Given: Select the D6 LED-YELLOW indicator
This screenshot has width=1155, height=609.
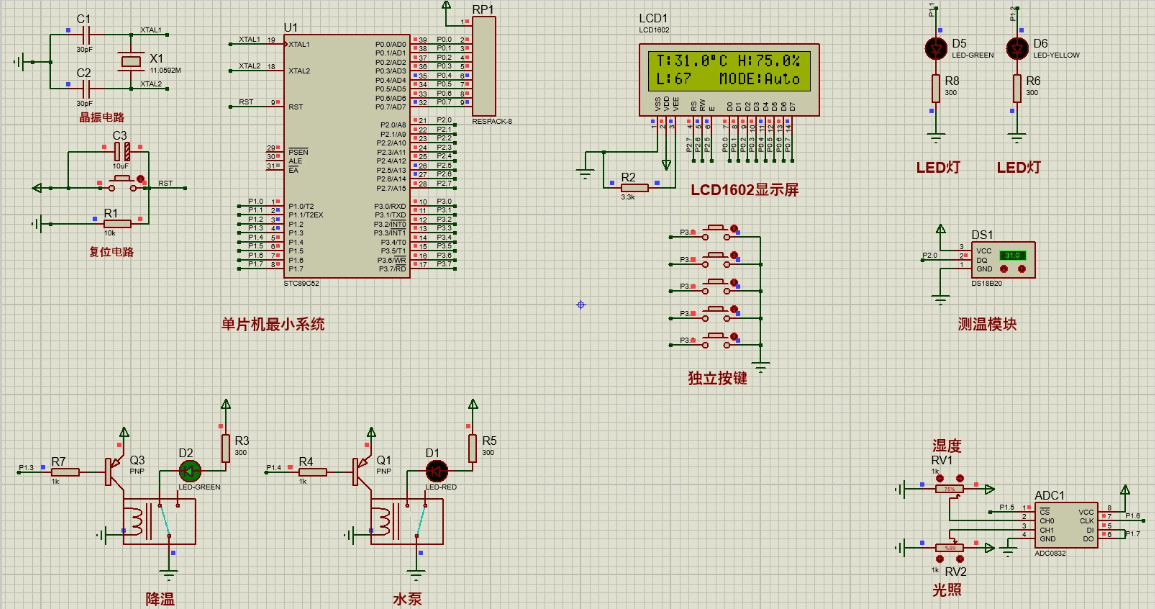Looking at the screenshot, I should click(x=1017, y=48).
